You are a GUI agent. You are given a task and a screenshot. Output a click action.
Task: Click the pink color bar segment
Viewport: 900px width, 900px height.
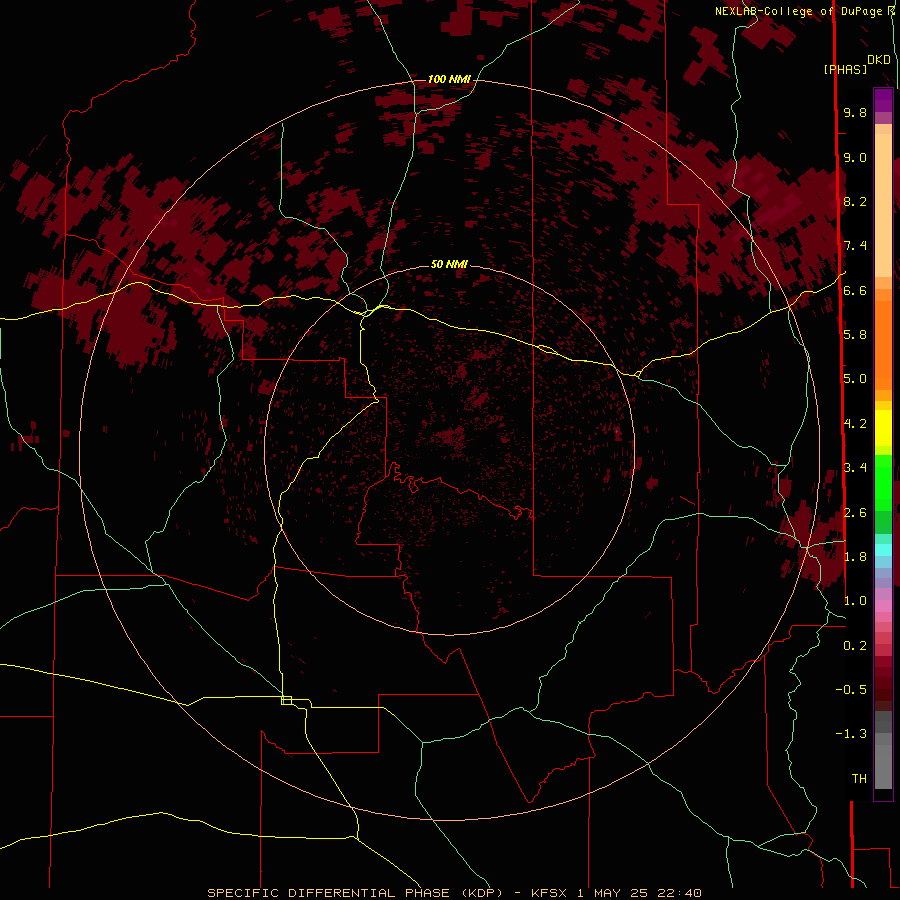coord(883,606)
